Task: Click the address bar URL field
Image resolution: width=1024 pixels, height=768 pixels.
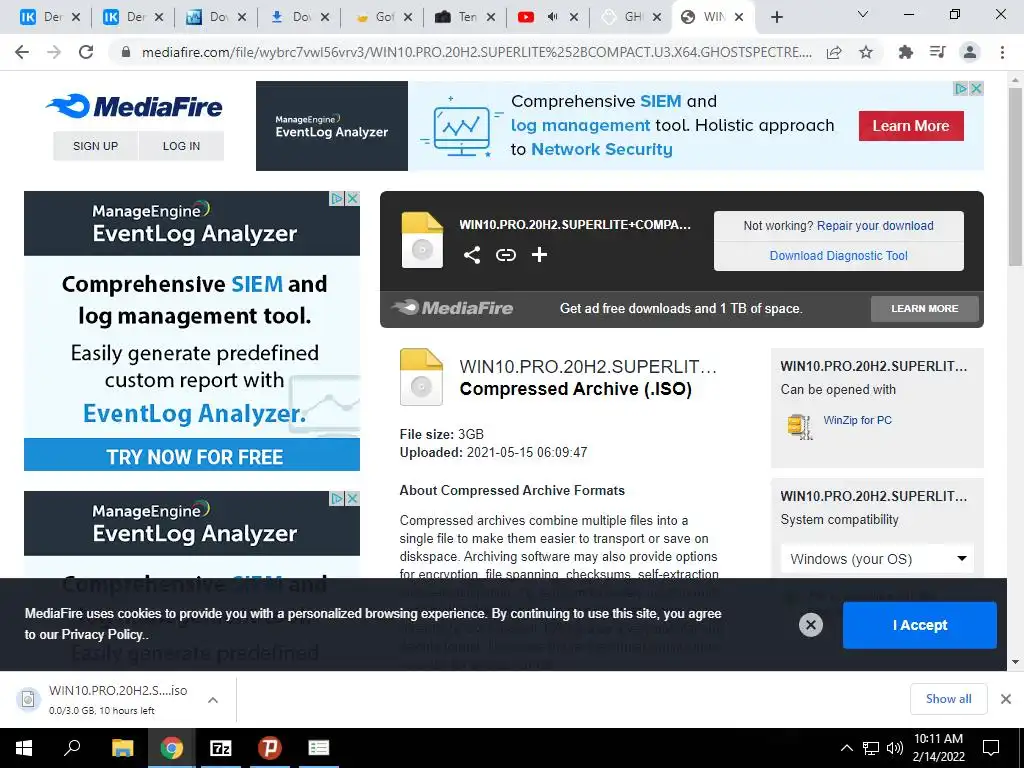Action: tap(477, 52)
